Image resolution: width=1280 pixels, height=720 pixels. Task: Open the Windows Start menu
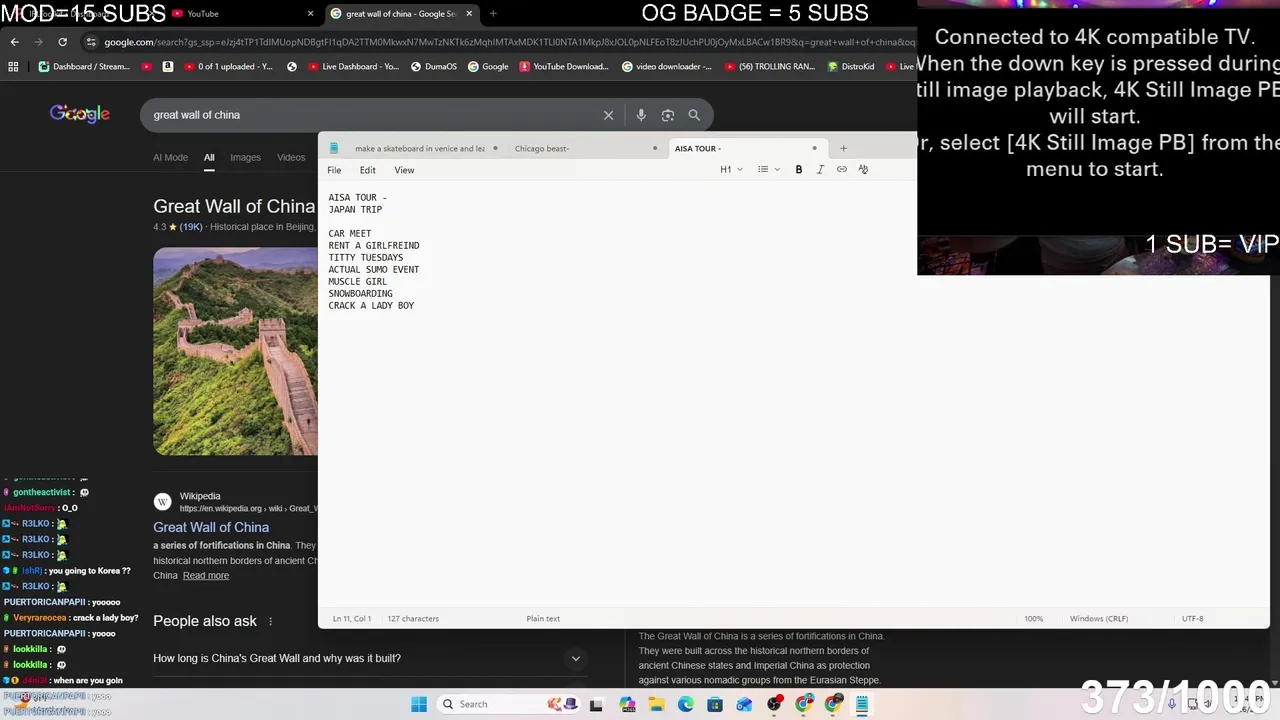click(x=419, y=704)
